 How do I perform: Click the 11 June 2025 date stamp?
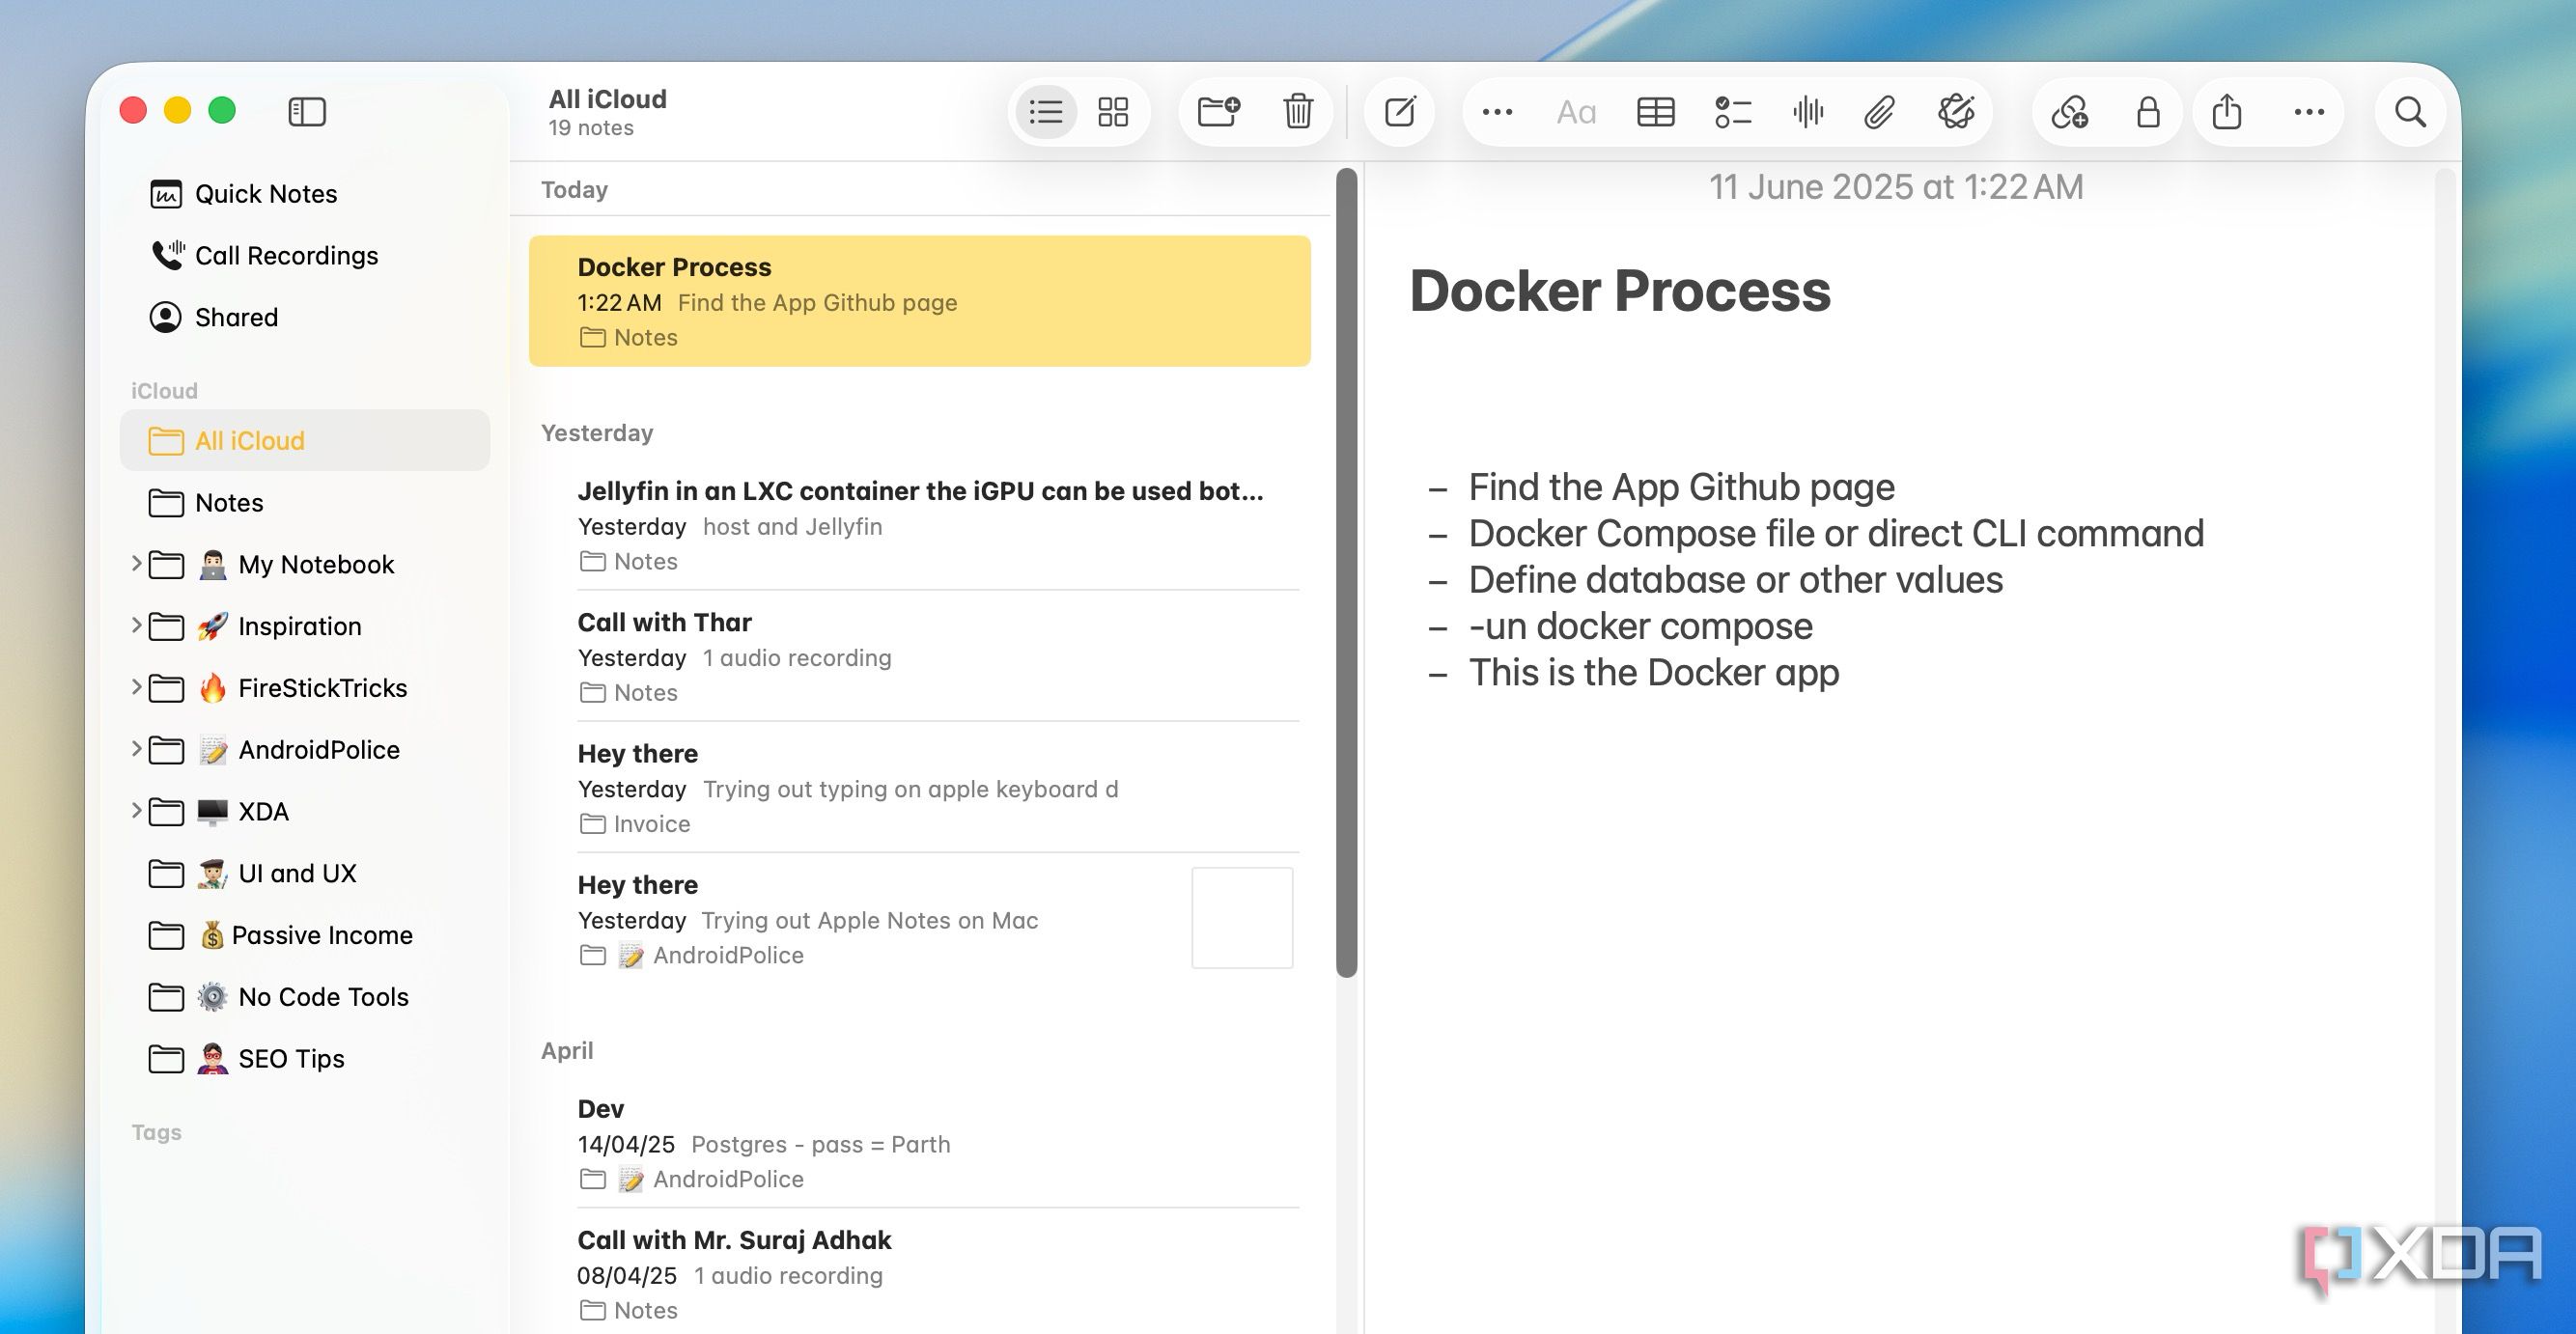pos(1896,187)
